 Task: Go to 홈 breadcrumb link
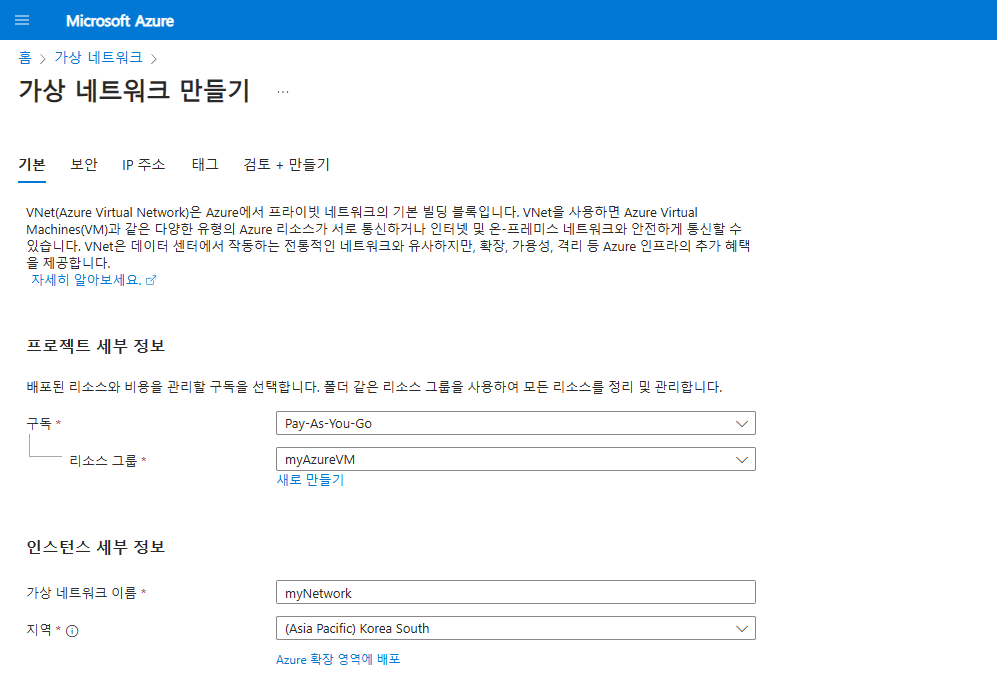coord(25,58)
